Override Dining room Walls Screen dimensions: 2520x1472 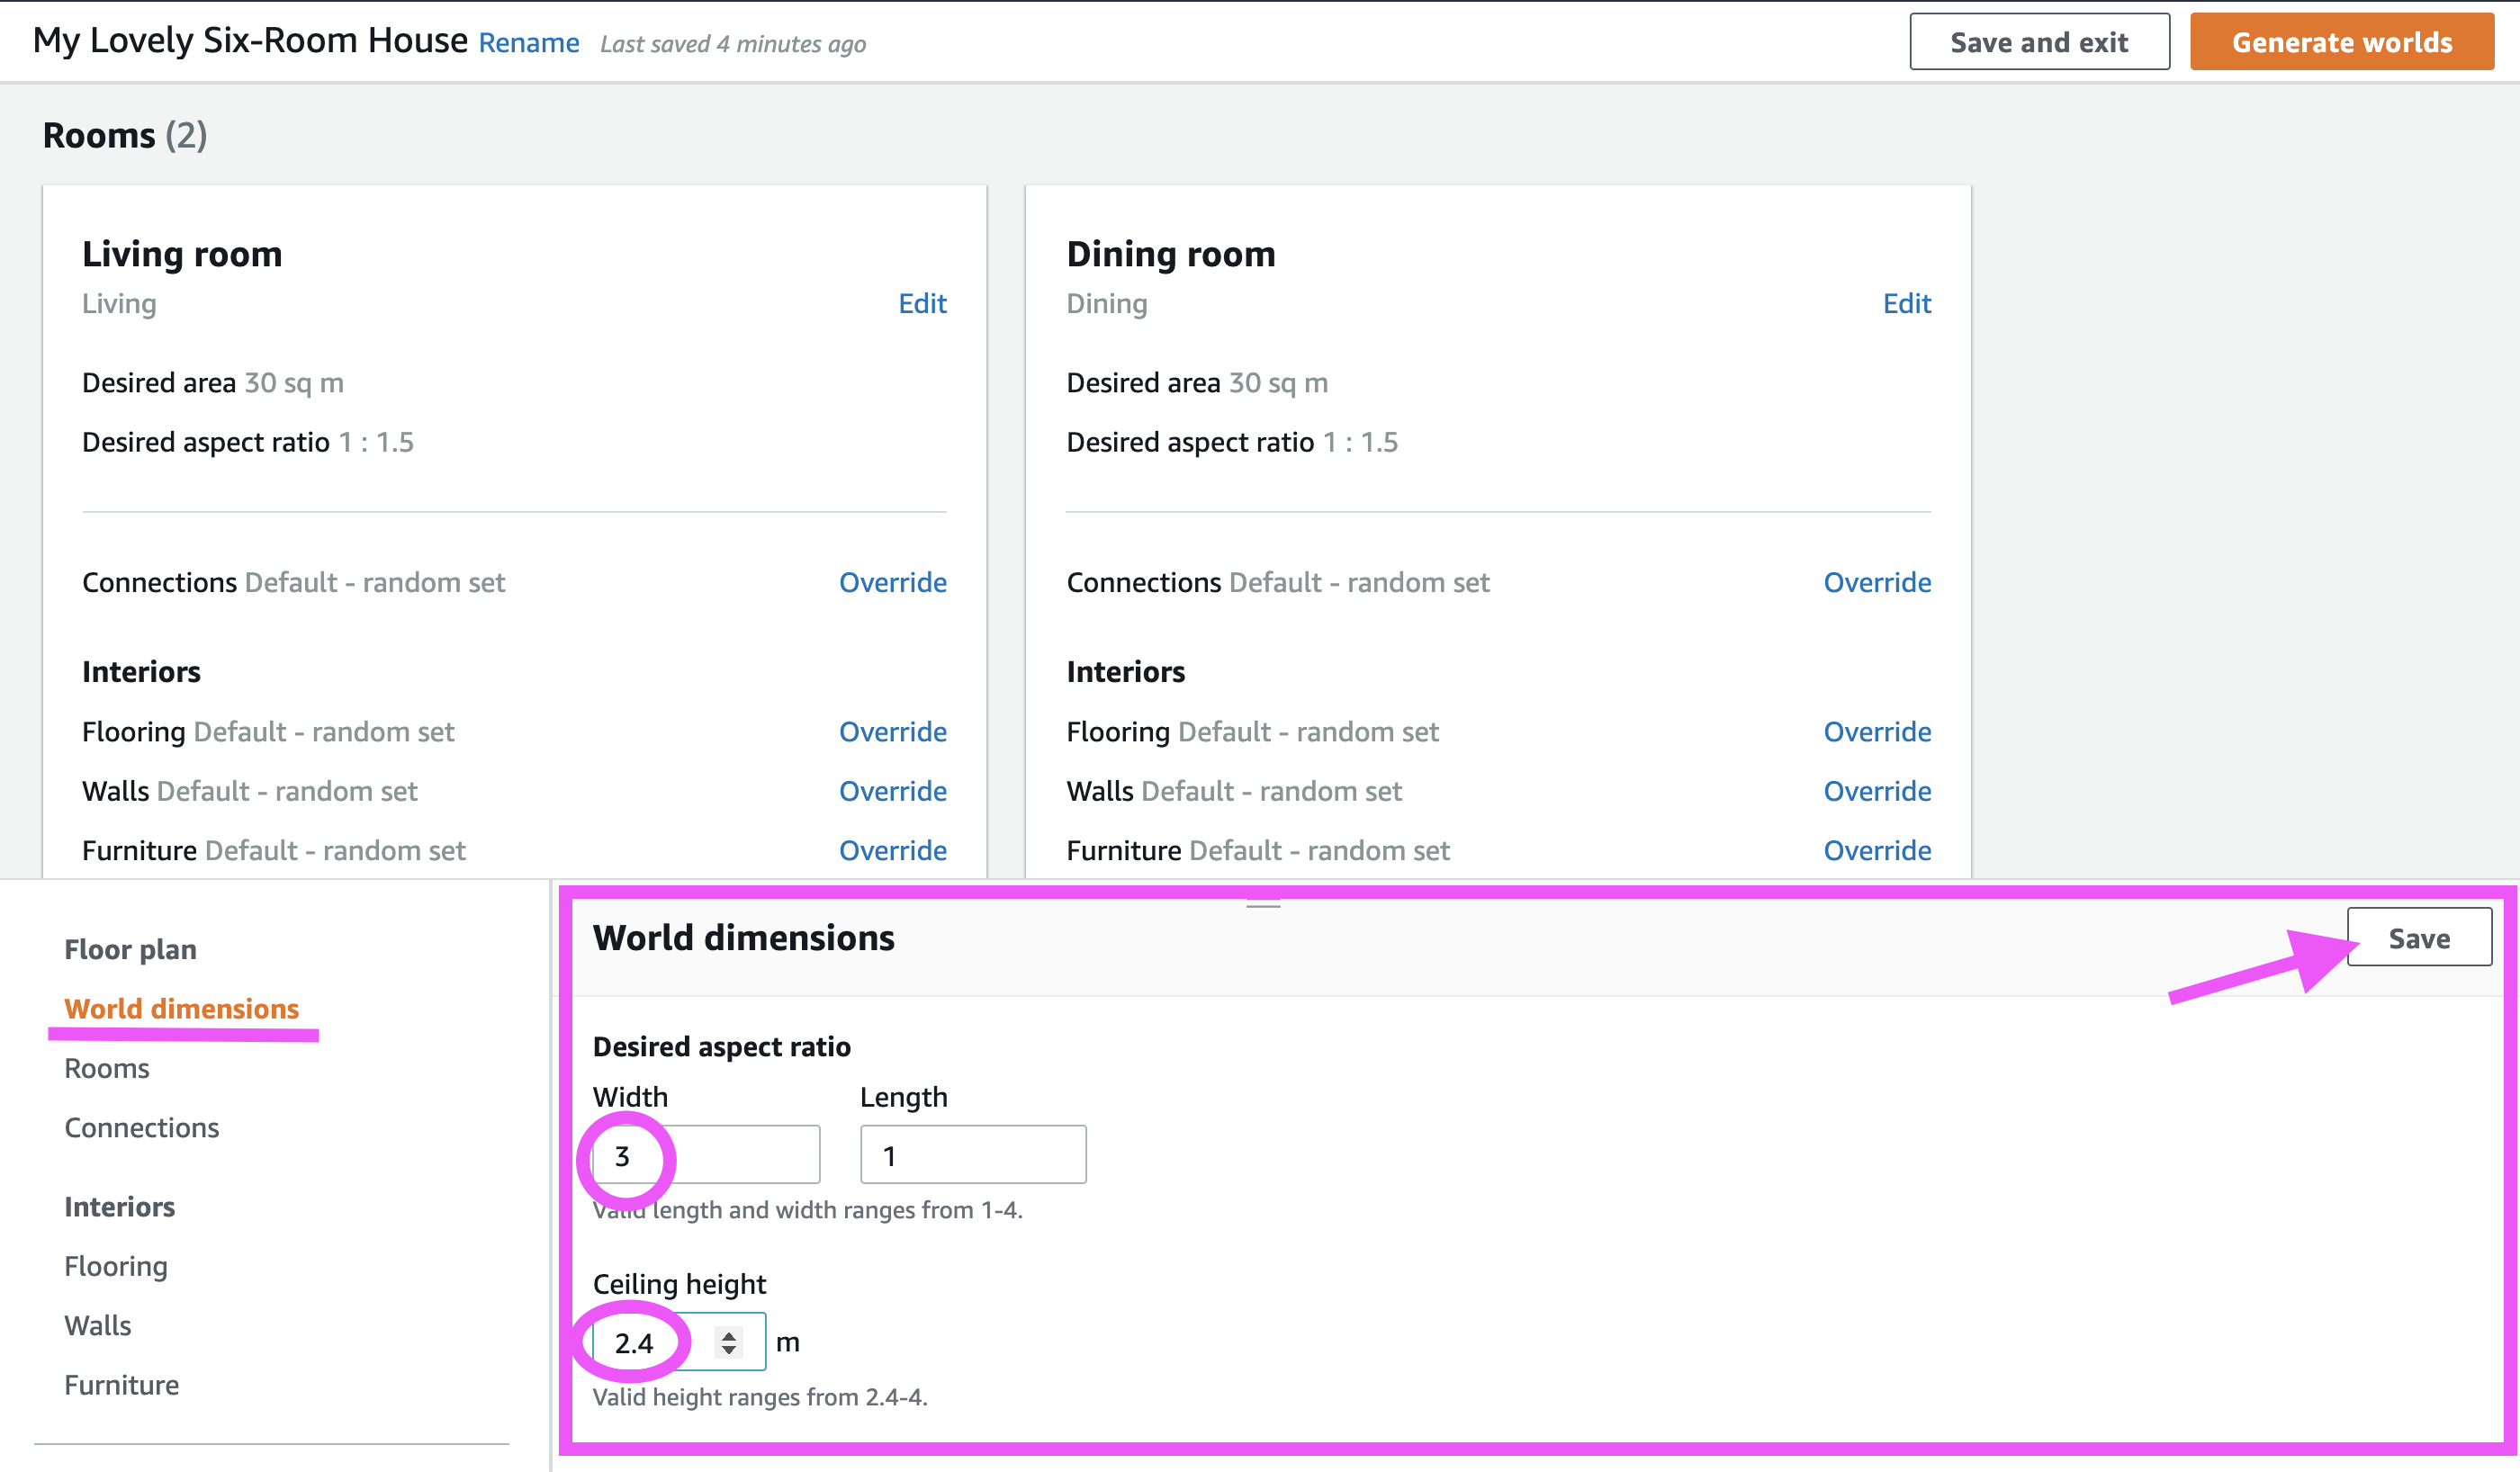coord(1876,790)
